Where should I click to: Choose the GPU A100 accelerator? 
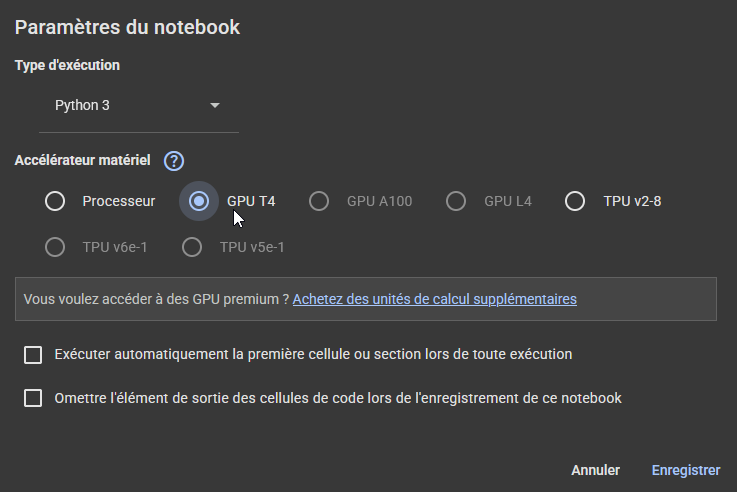pos(319,201)
